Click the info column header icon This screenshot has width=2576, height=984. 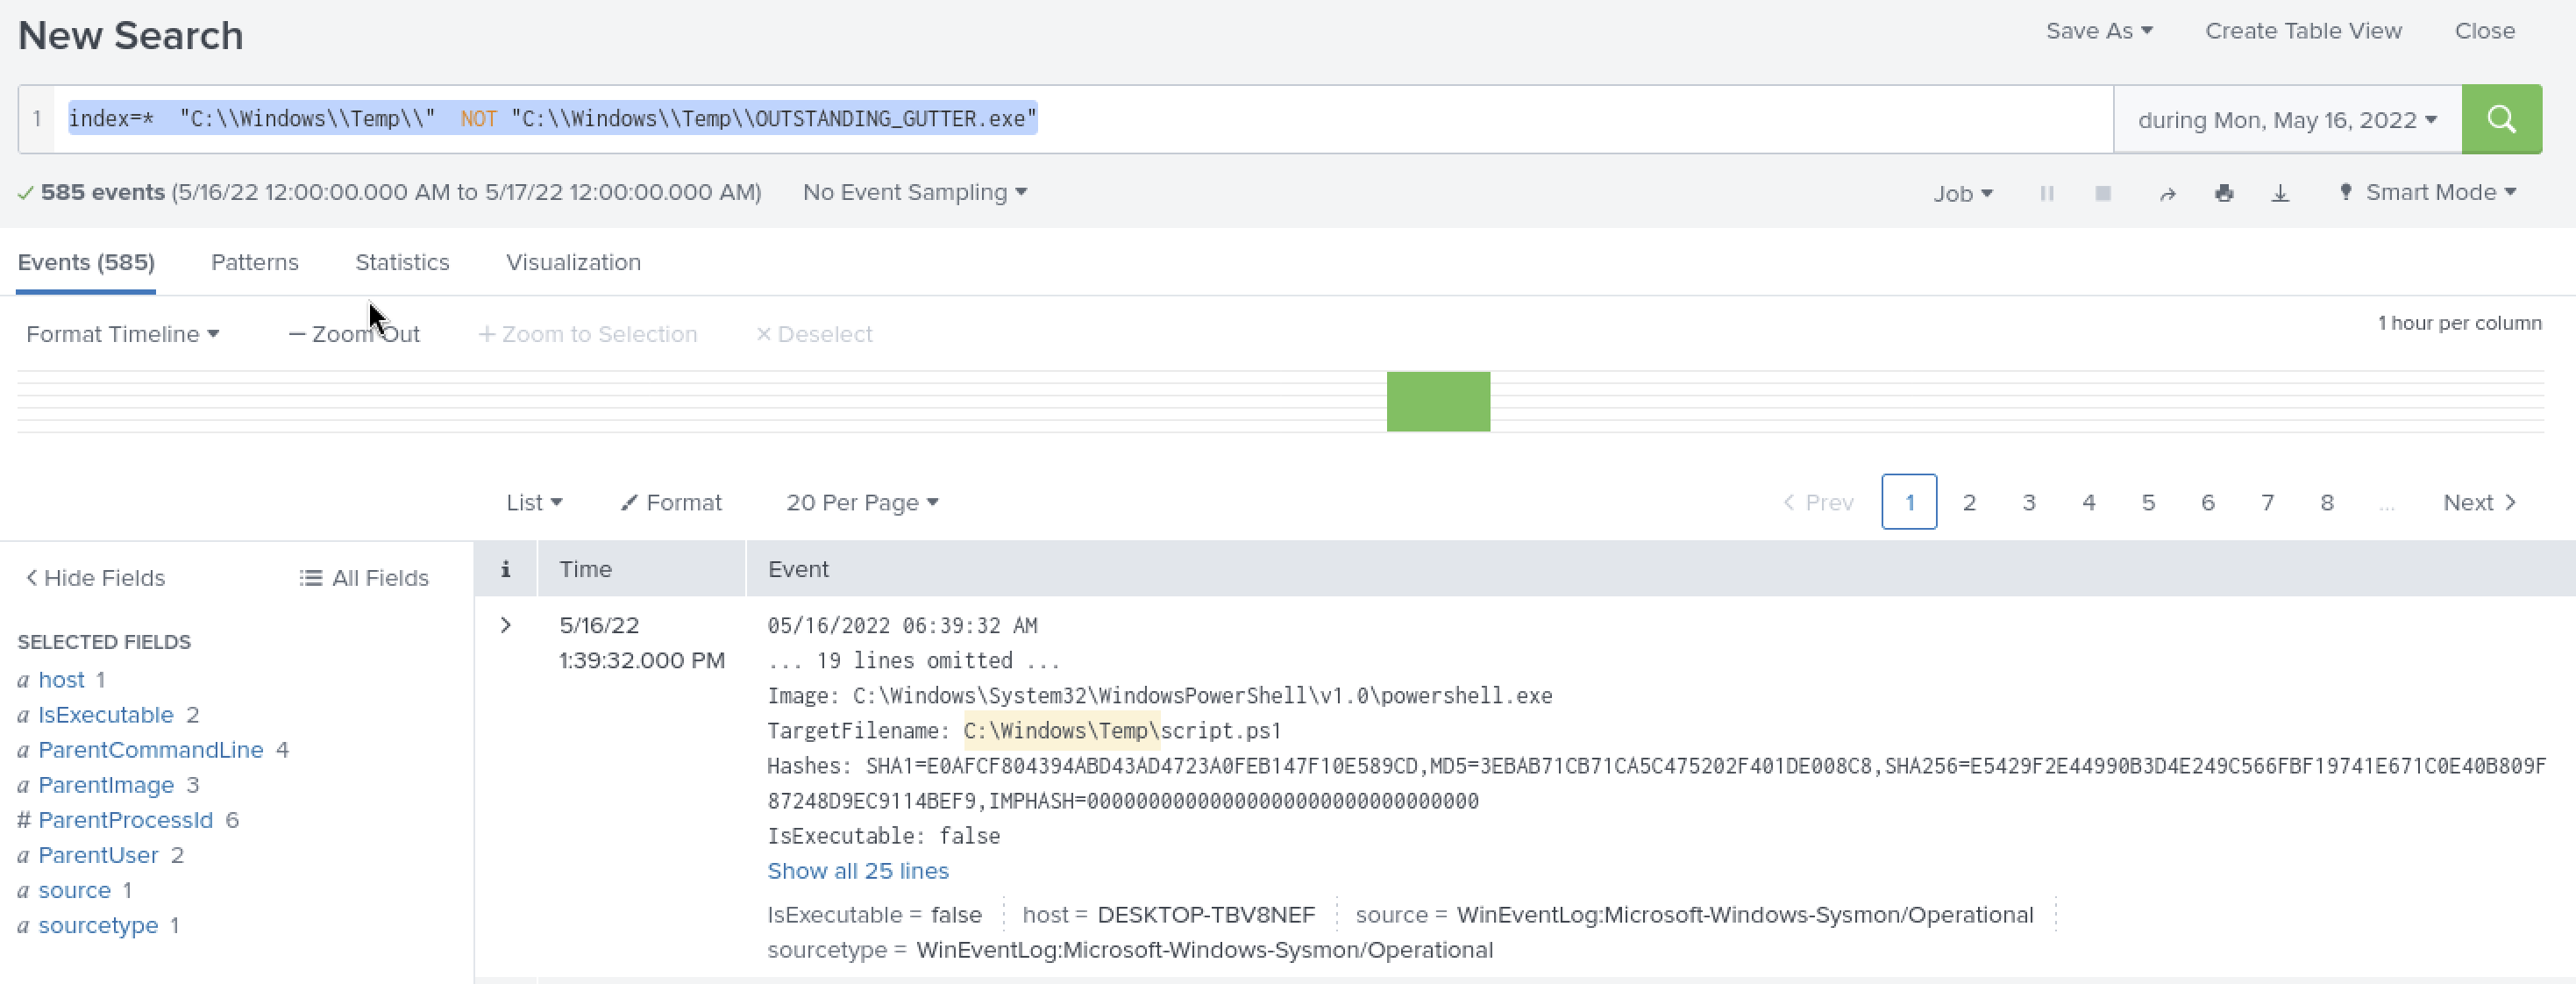click(x=506, y=569)
